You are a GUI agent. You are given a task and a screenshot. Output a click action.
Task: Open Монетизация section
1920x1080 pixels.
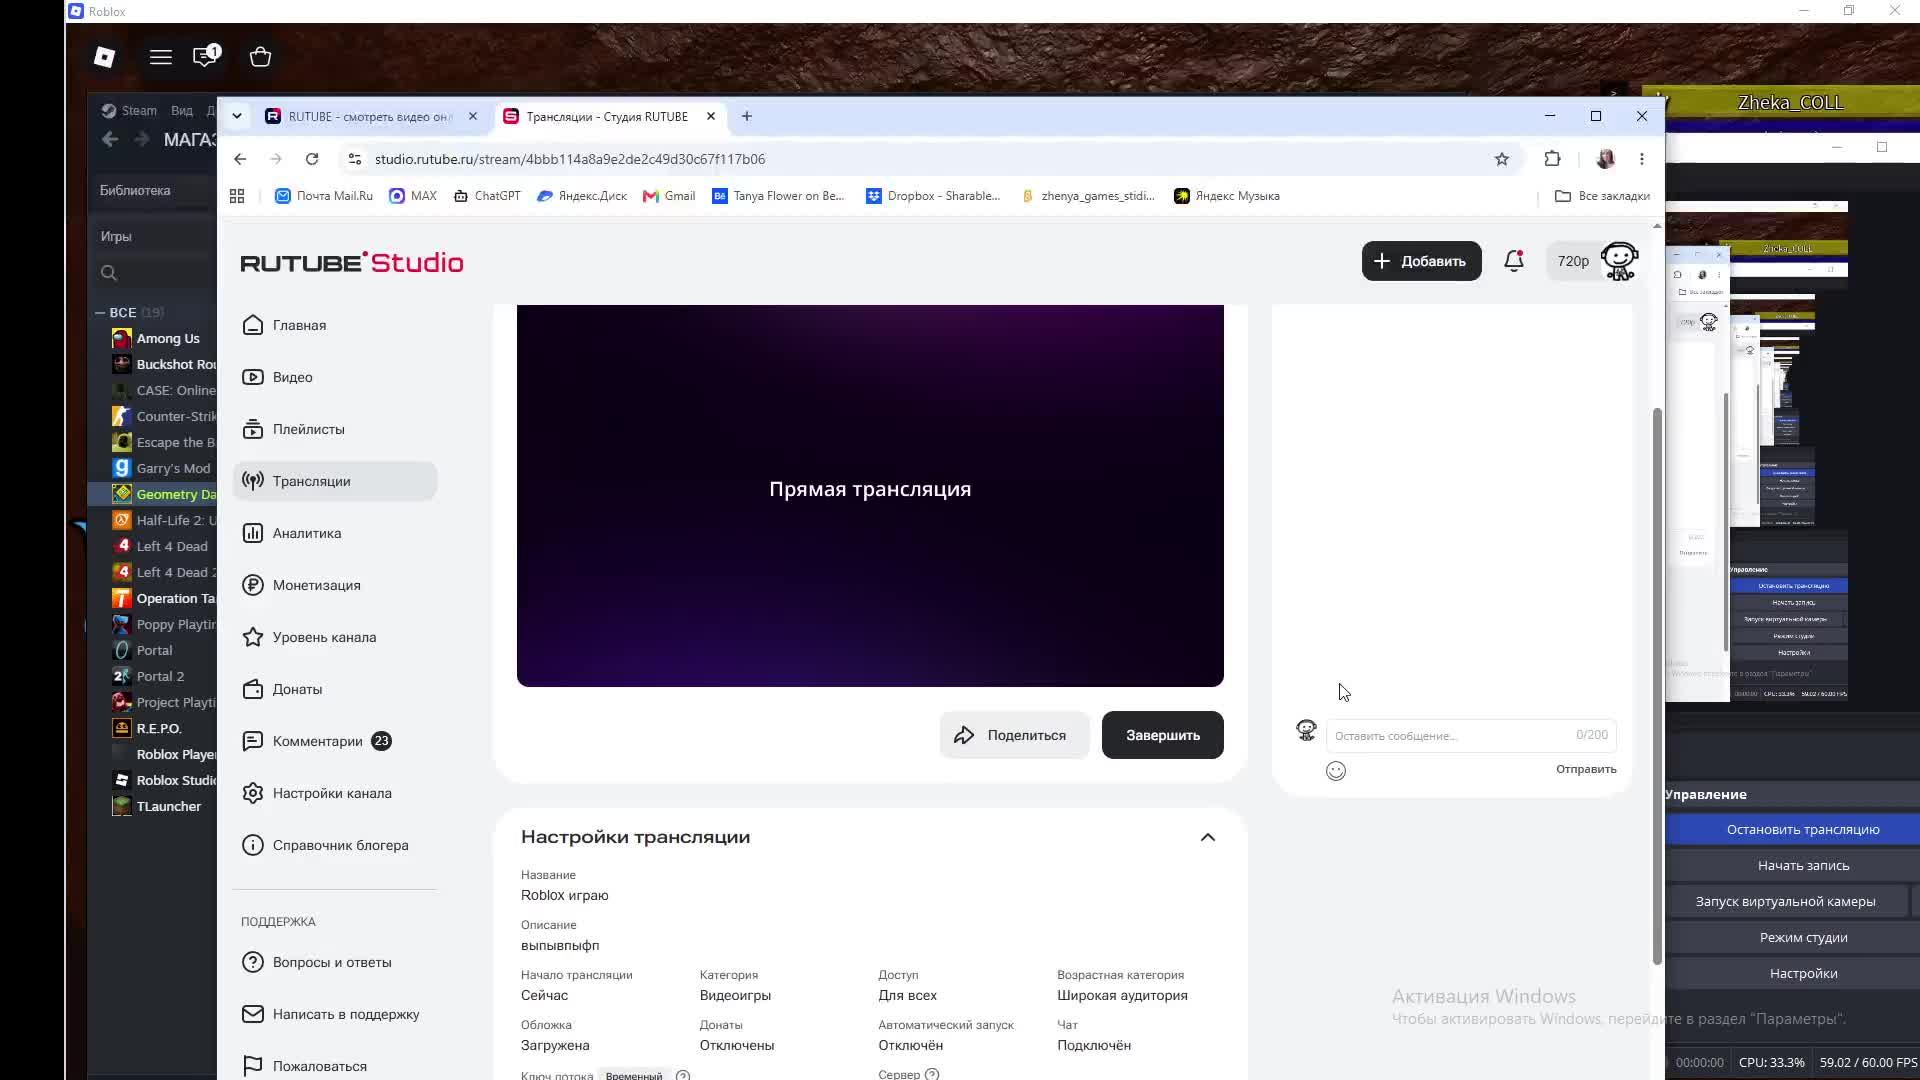pos(334,585)
